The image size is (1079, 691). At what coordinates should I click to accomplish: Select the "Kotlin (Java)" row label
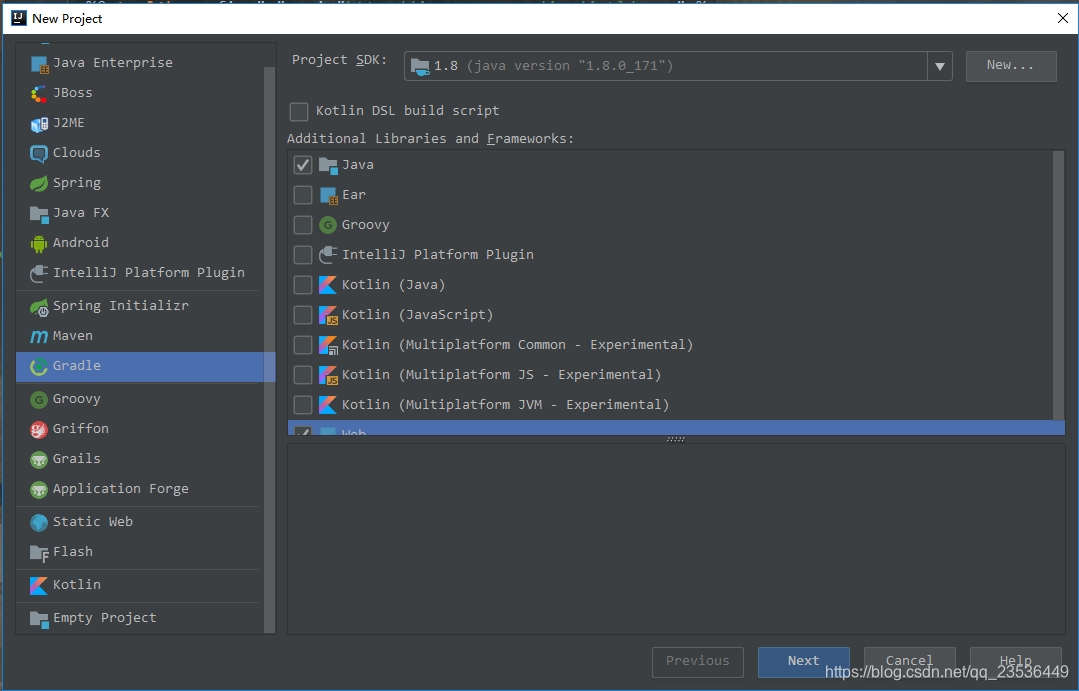tap(394, 285)
